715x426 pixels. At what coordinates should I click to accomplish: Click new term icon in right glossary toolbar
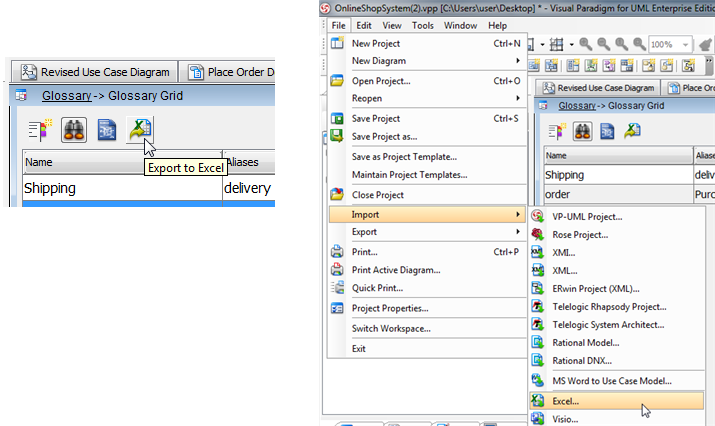click(x=557, y=131)
